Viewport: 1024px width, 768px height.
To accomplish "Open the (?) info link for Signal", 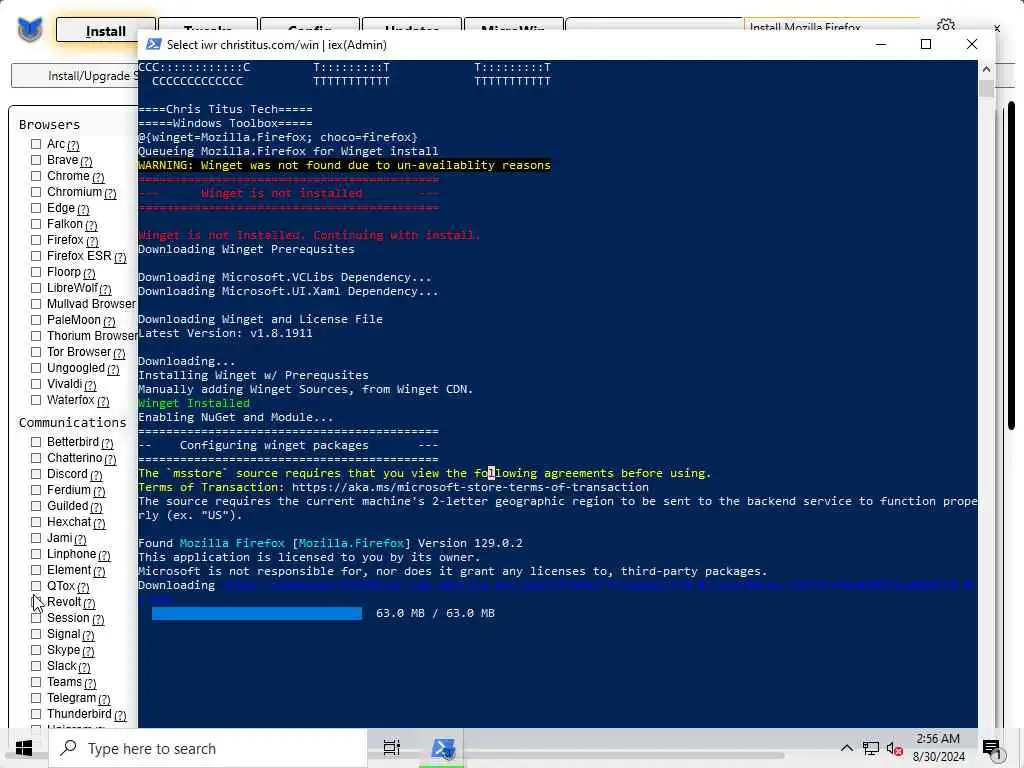I will [x=88, y=635].
